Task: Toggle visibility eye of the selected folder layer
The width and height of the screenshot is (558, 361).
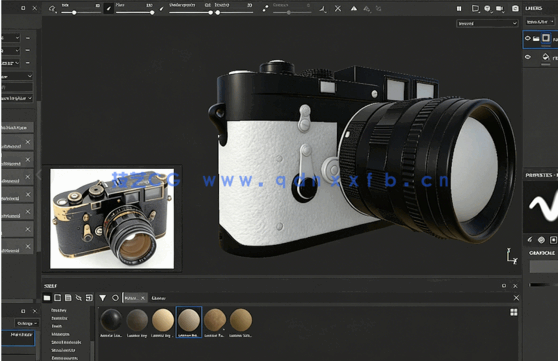Action: pos(528,38)
